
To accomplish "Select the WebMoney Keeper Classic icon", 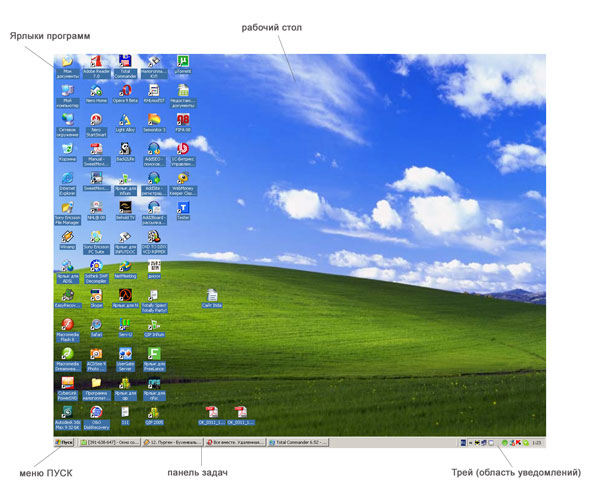I will 183,184.
